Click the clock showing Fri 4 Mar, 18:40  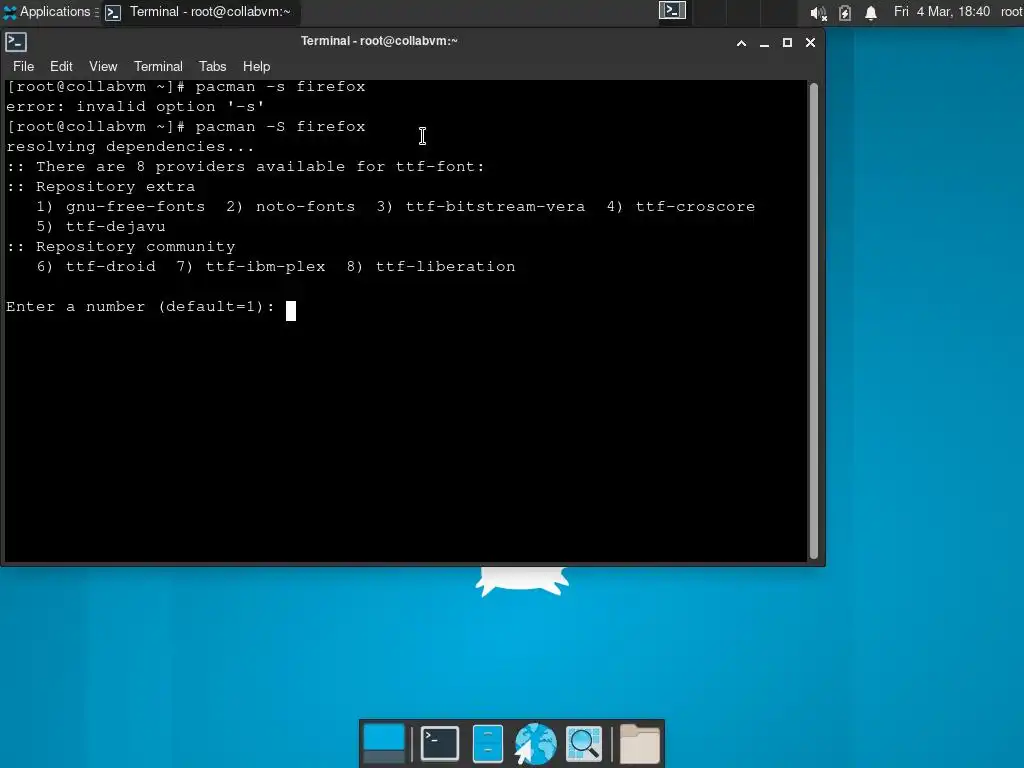pos(942,11)
